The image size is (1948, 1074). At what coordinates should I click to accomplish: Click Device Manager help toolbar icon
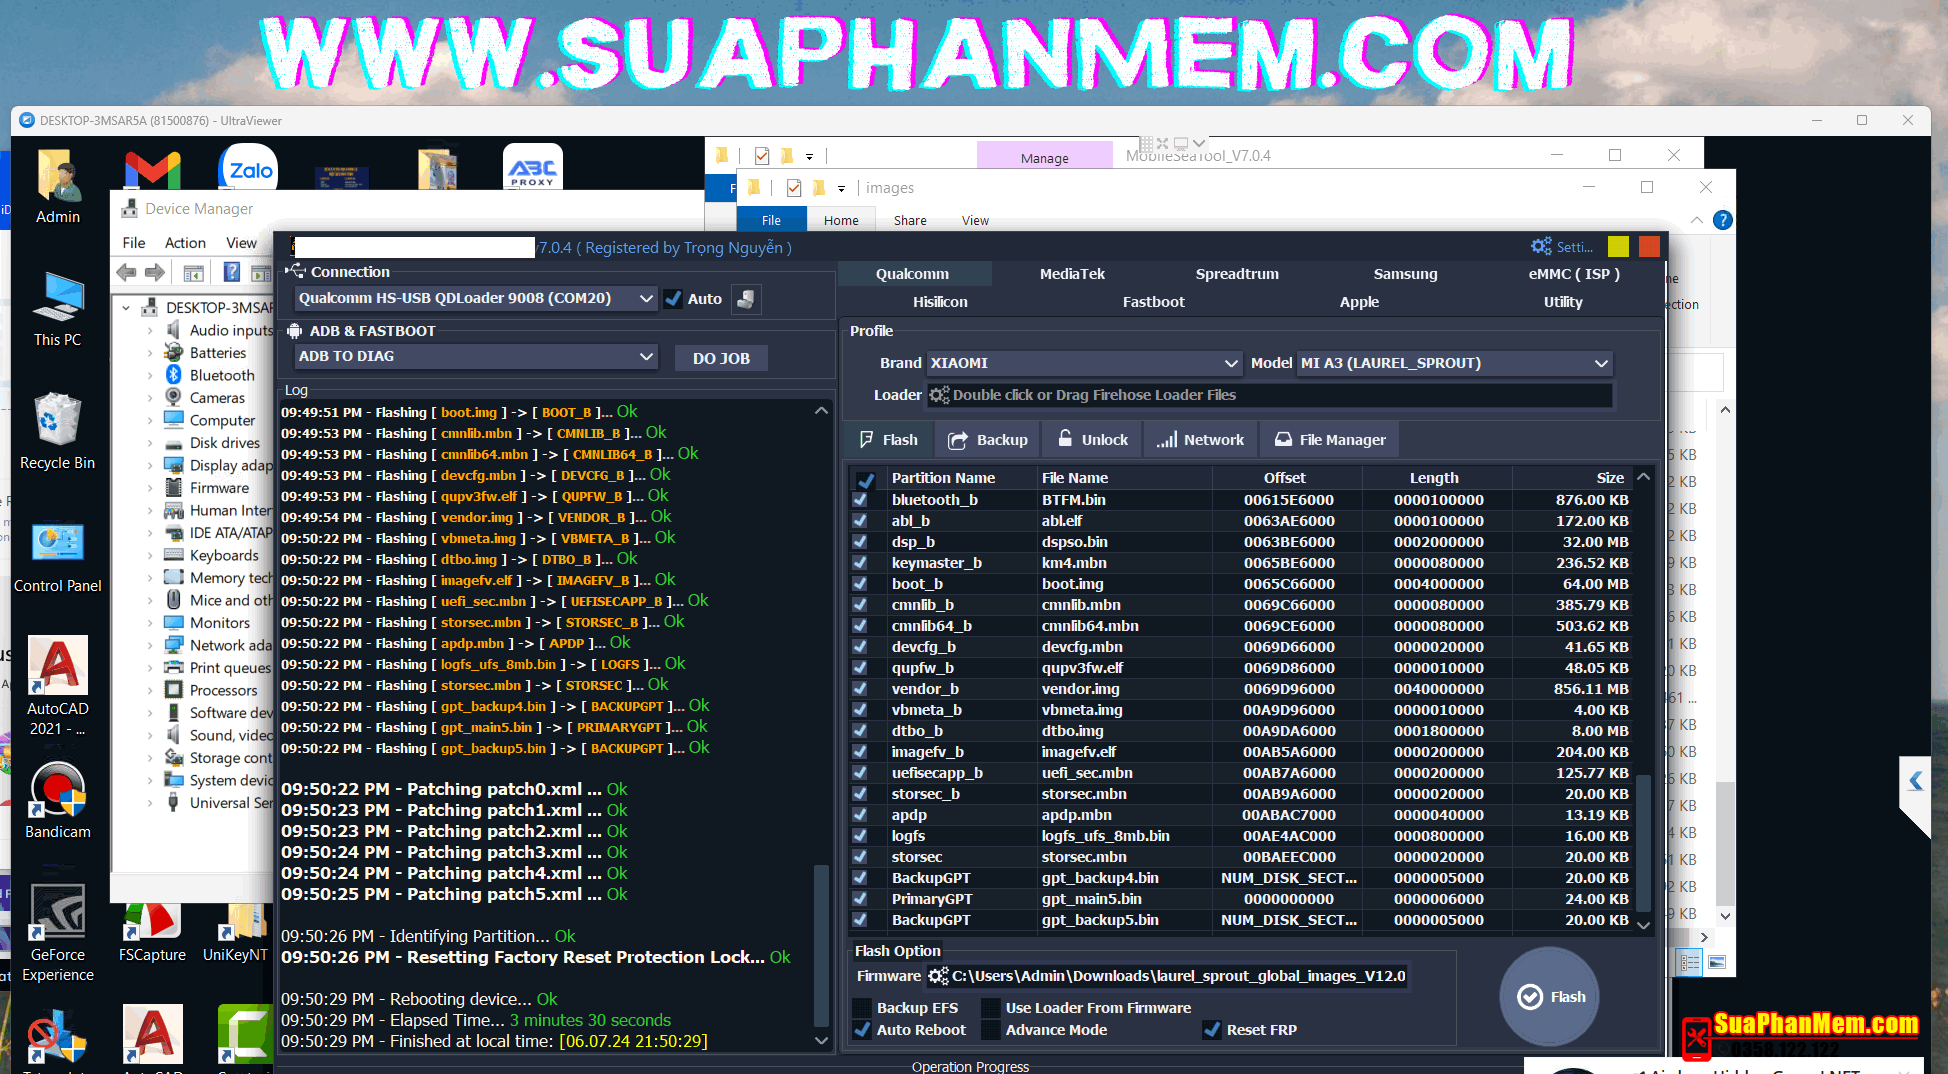click(x=231, y=272)
